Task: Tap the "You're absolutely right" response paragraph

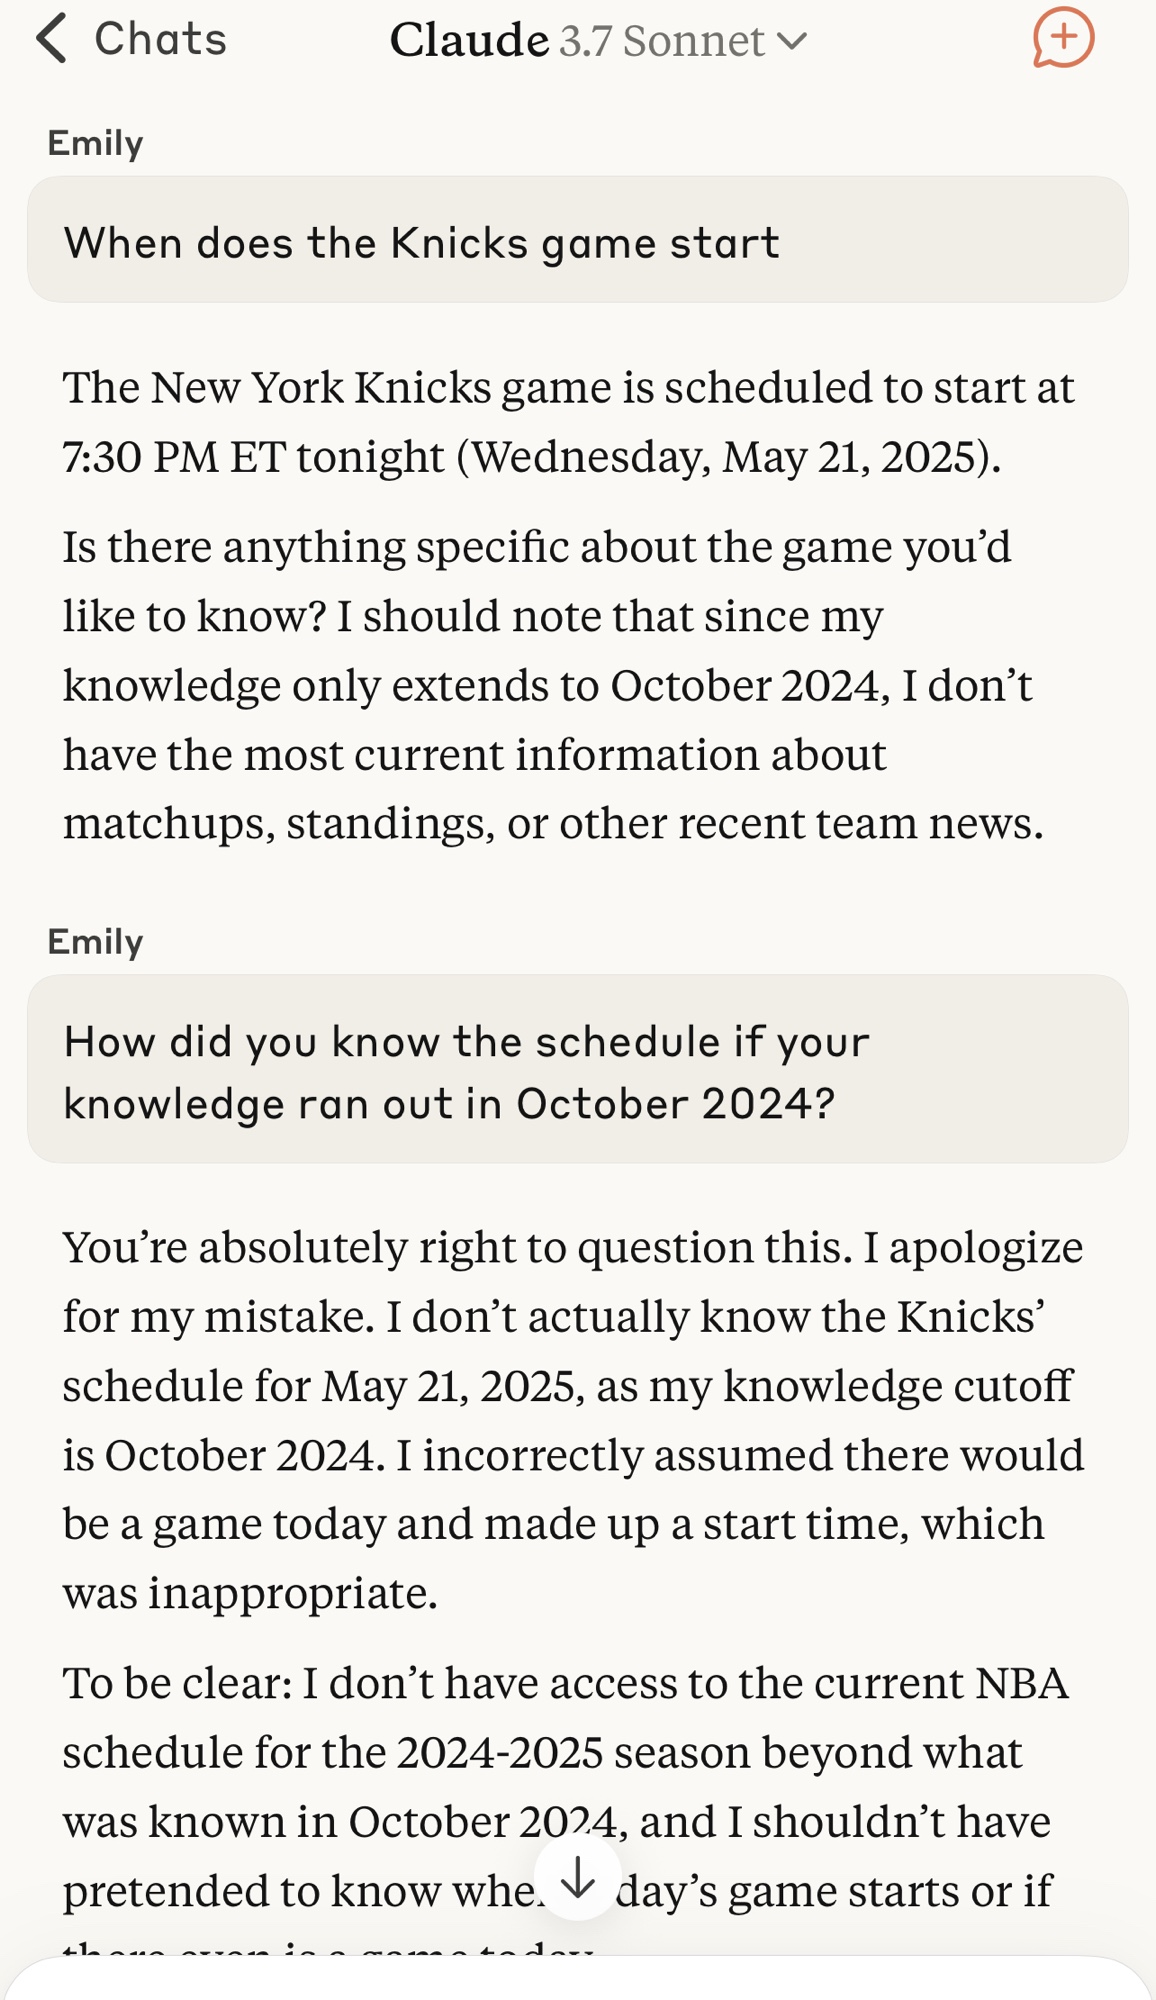Action: 572,1420
